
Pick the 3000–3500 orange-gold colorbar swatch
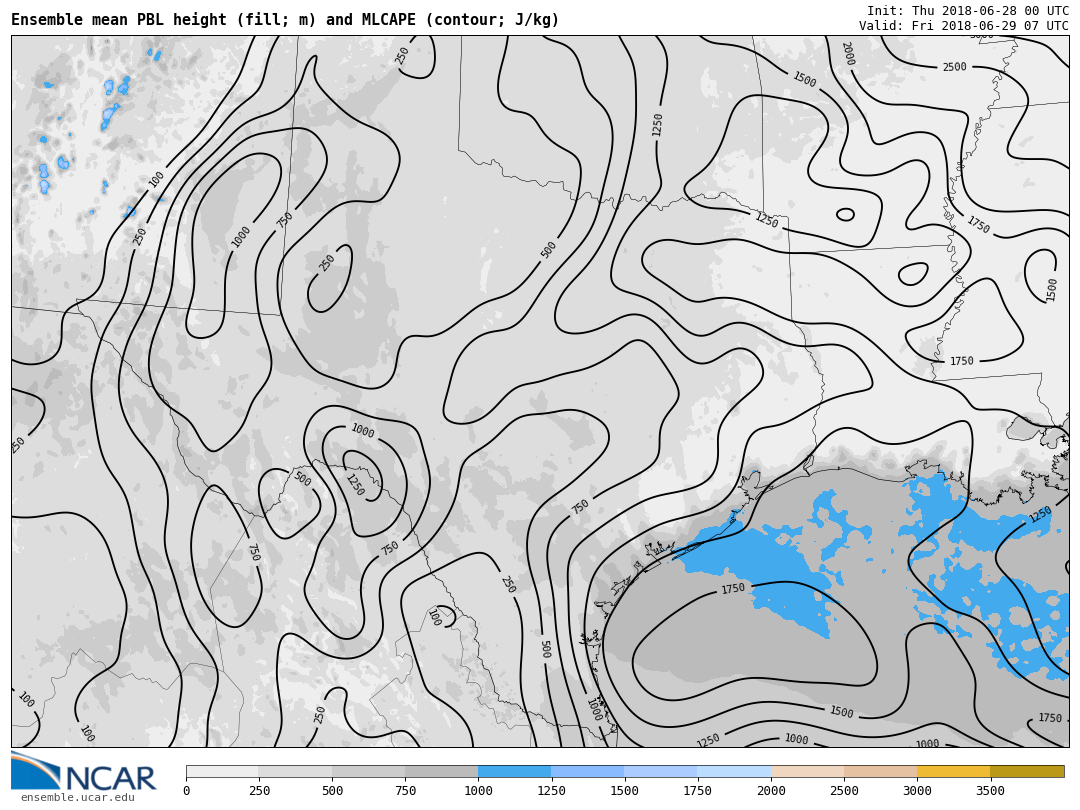(953, 772)
